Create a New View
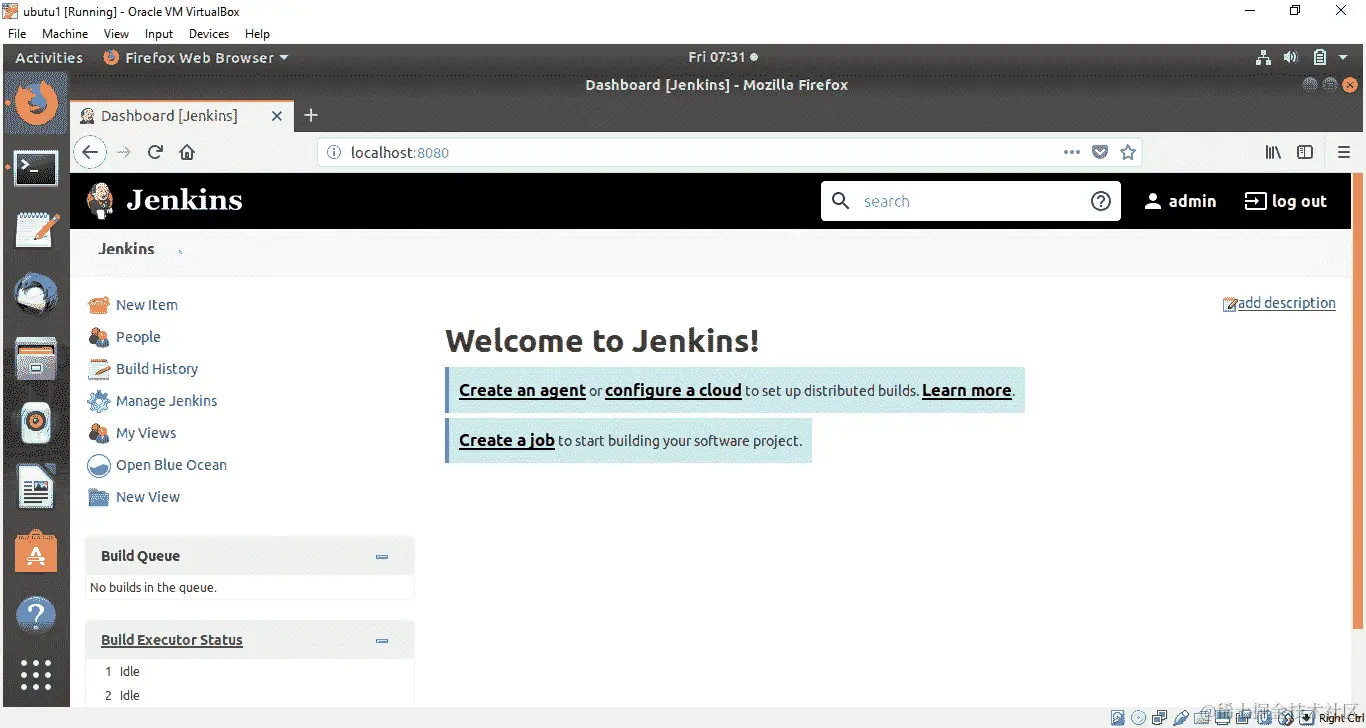Screen dimensions: 1366x728 [x=148, y=496]
